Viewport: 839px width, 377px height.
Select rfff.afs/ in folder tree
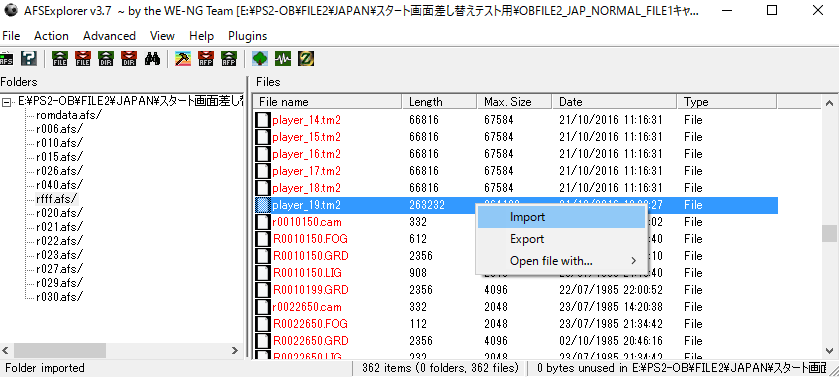pyautogui.click(x=57, y=198)
